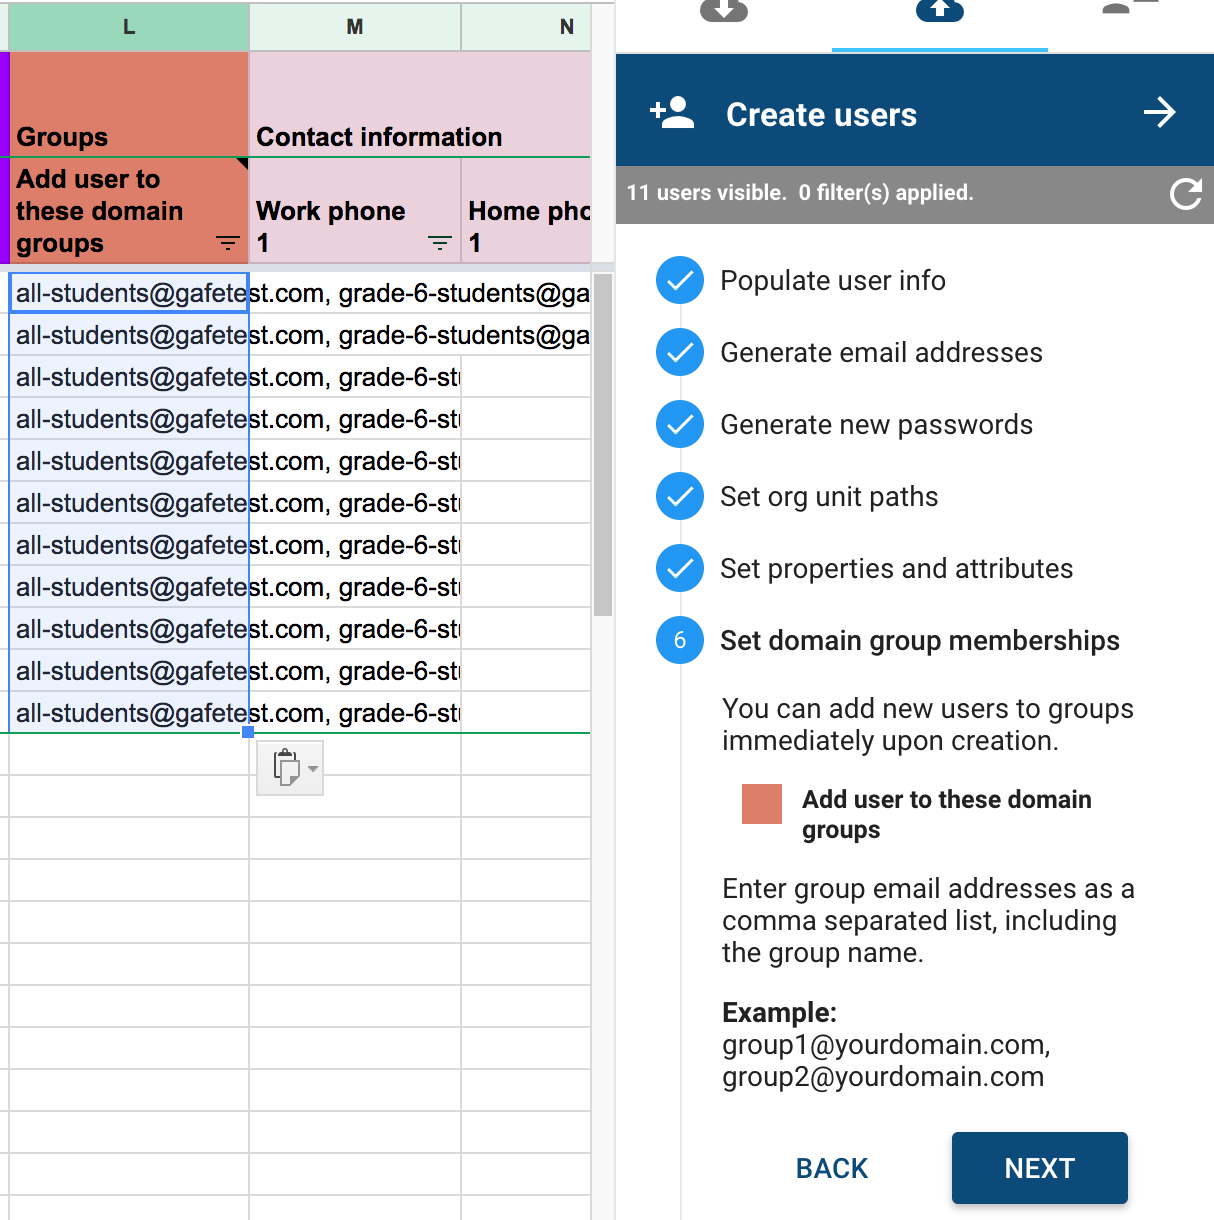Return to the Set org unit paths step
This screenshot has width=1214, height=1220.
pos(828,497)
